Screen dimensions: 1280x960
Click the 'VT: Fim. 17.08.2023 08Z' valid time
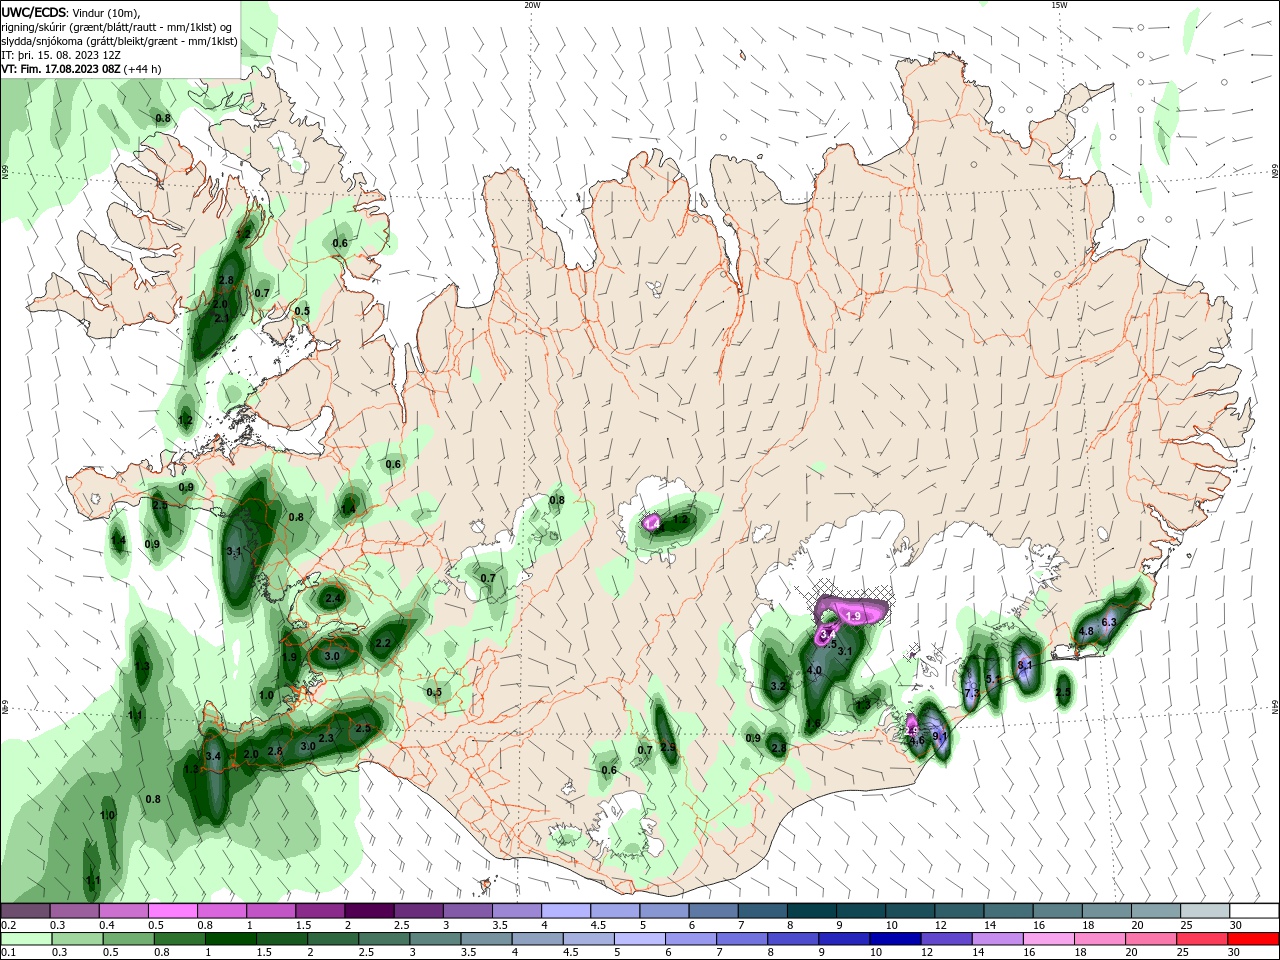[x=61, y=69]
